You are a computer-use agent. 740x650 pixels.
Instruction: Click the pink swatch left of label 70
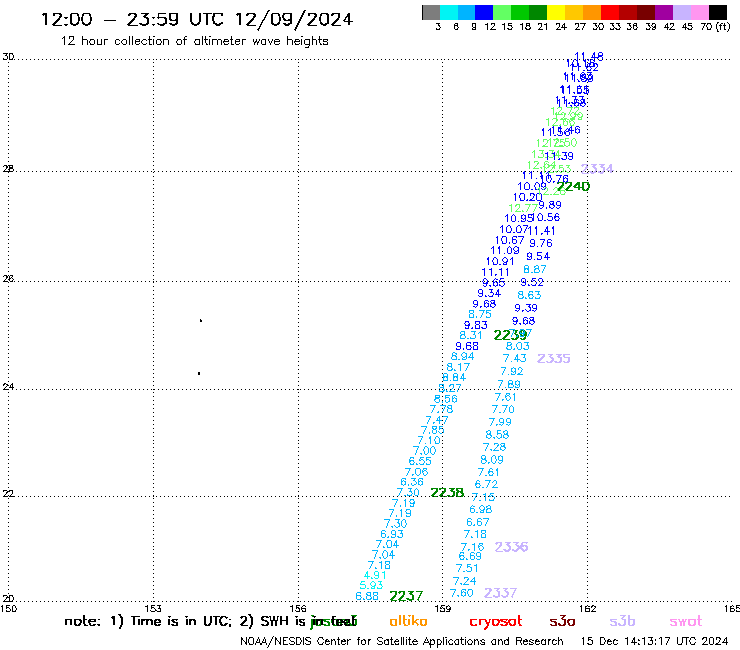coord(699,12)
